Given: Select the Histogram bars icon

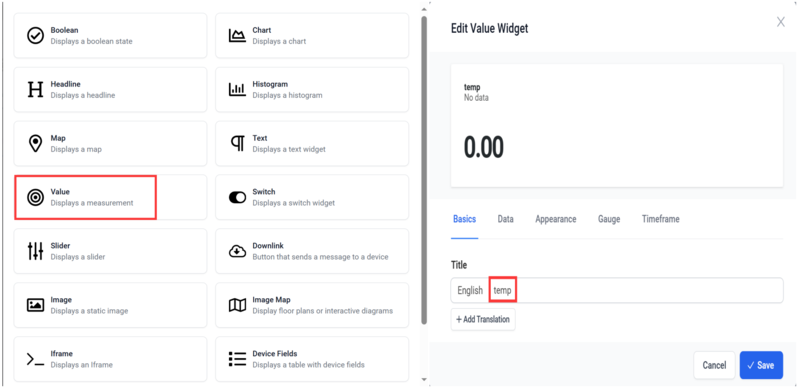Looking at the screenshot, I should pos(237,90).
